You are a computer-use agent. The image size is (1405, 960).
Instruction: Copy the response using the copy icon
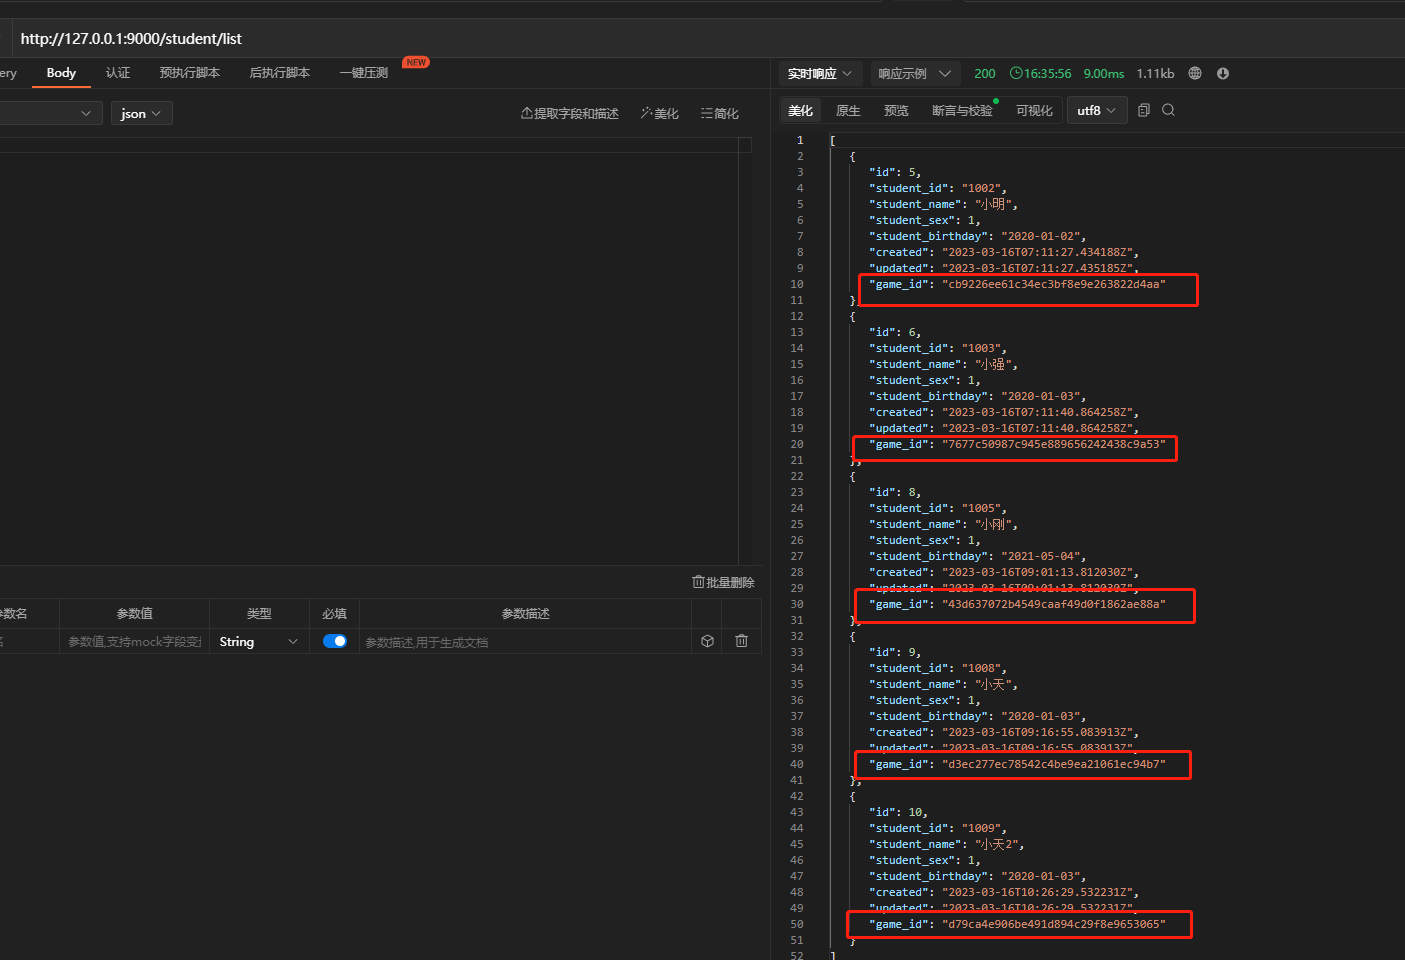pos(1144,110)
